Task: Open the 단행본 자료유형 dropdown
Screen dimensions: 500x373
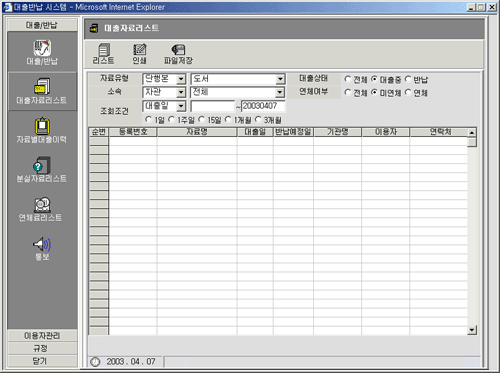Action: tap(181, 79)
